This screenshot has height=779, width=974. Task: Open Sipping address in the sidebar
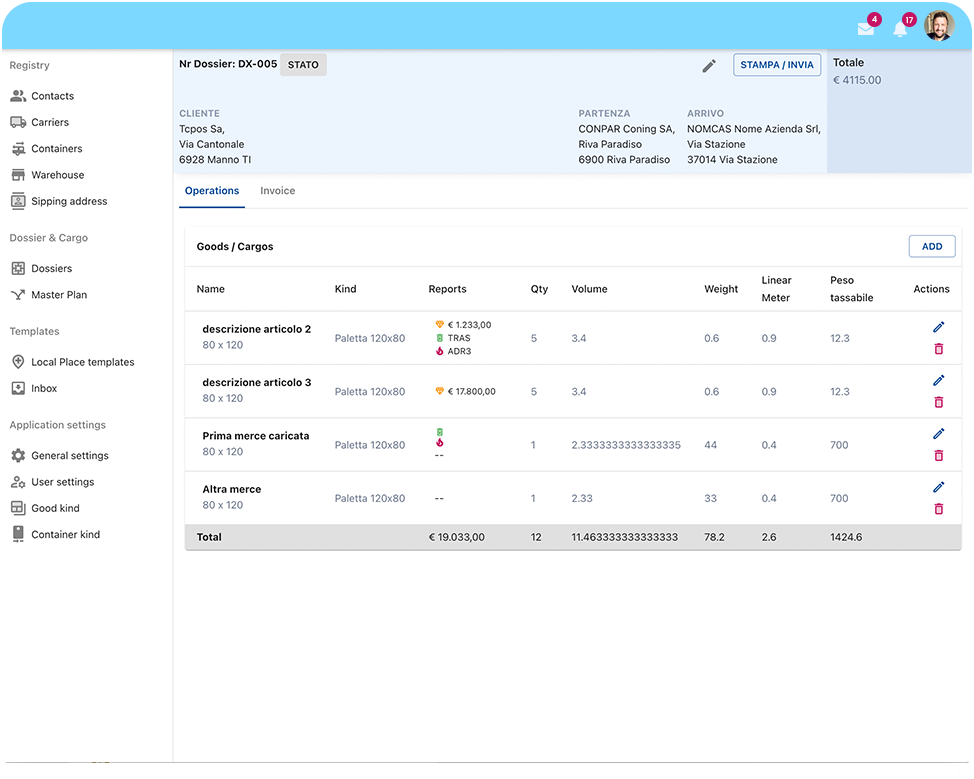click(69, 201)
